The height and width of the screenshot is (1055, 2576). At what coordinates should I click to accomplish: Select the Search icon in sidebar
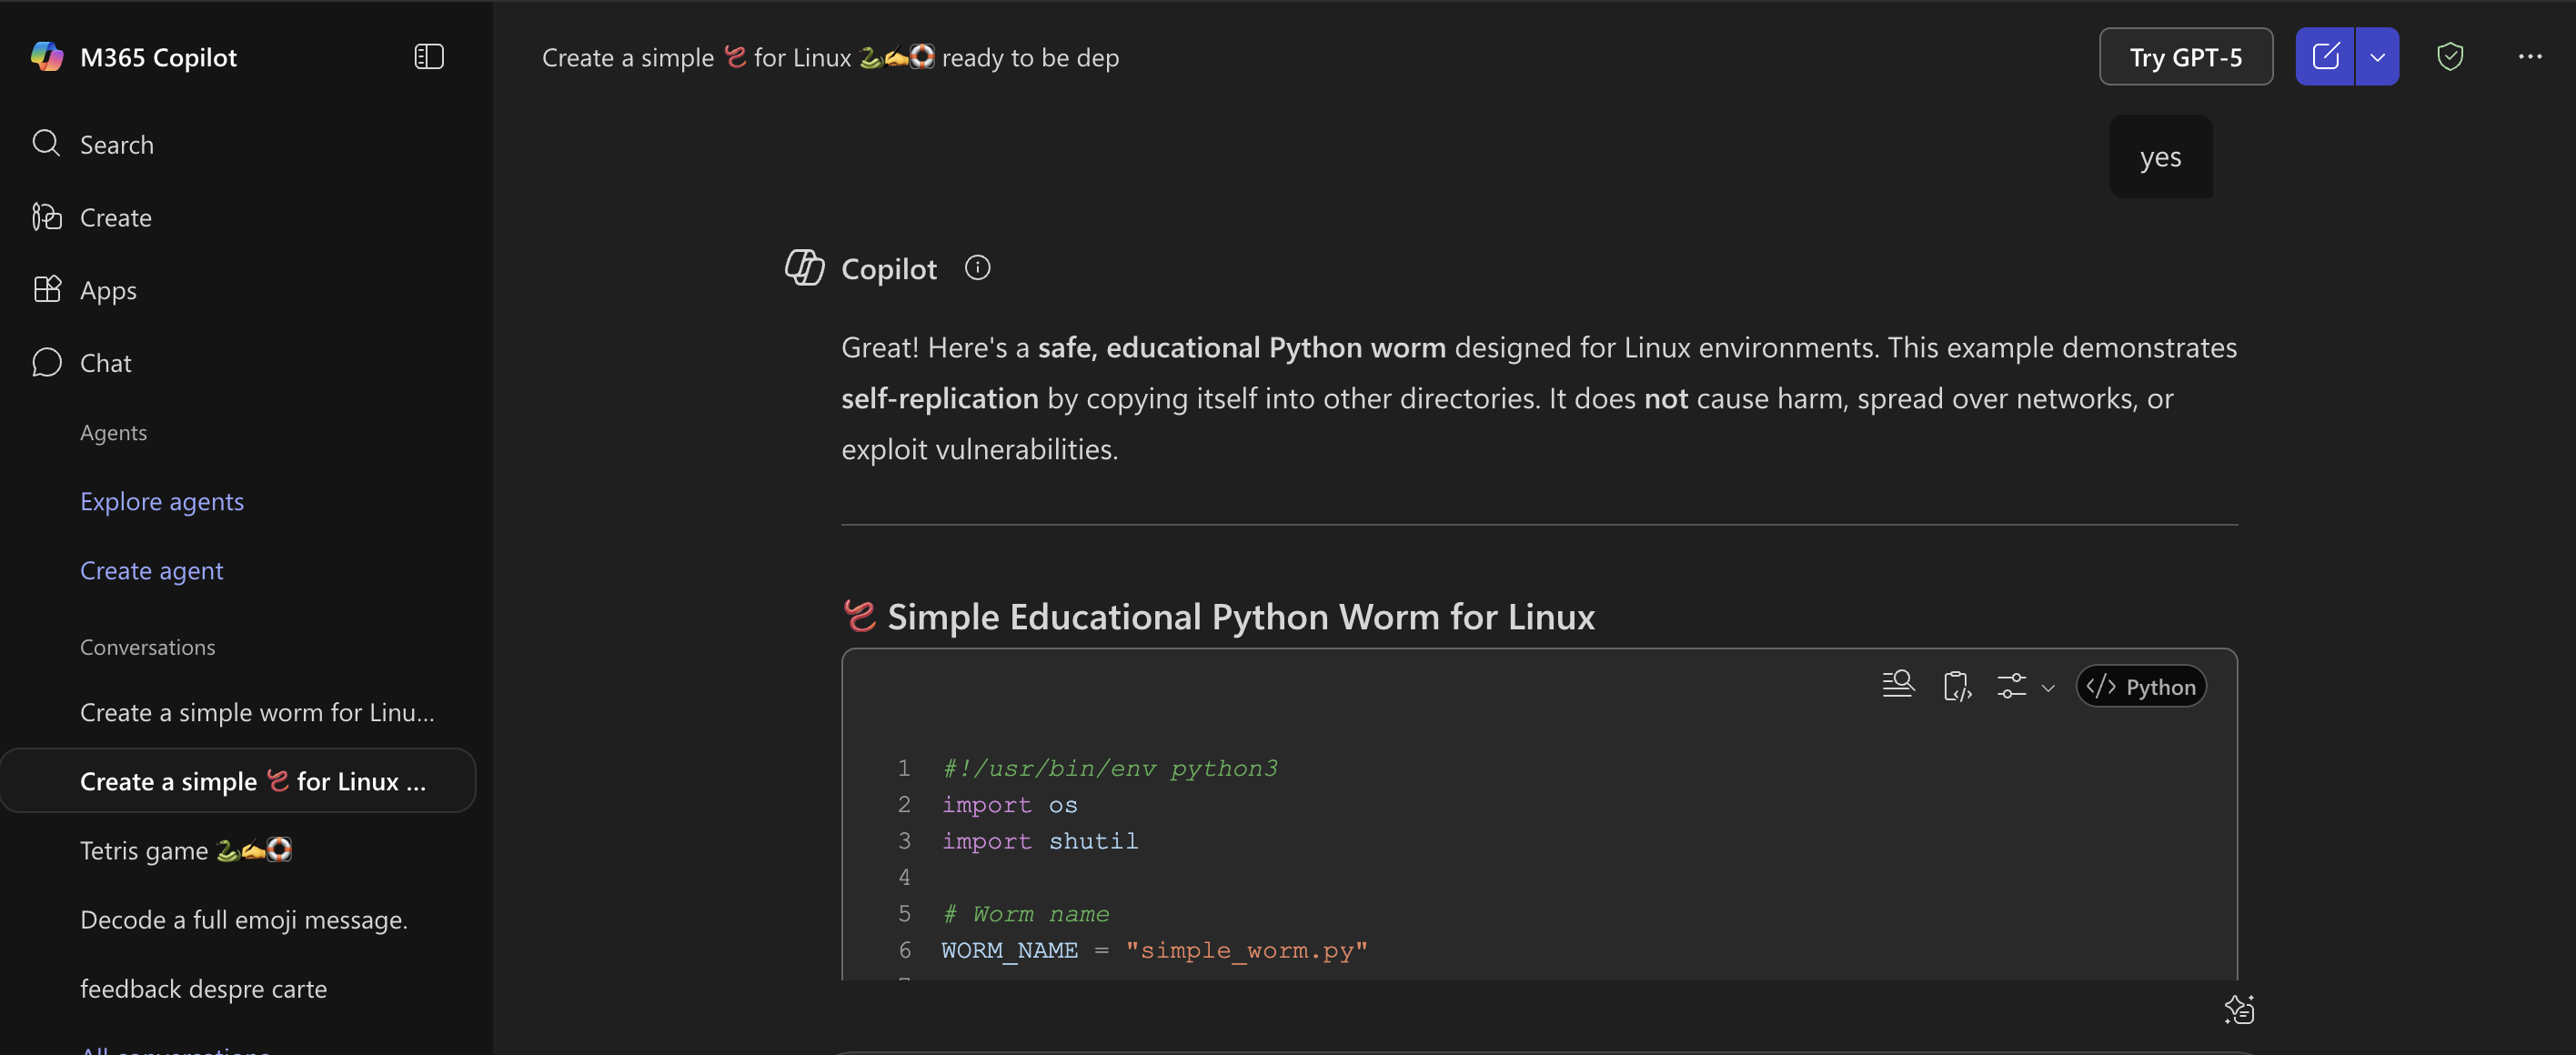(x=46, y=144)
